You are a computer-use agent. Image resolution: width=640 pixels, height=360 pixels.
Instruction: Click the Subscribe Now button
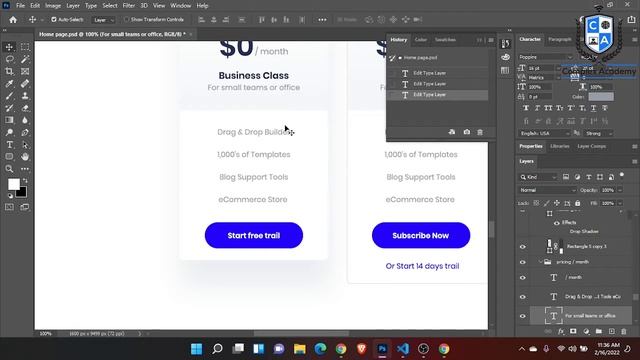click(421, 236)
